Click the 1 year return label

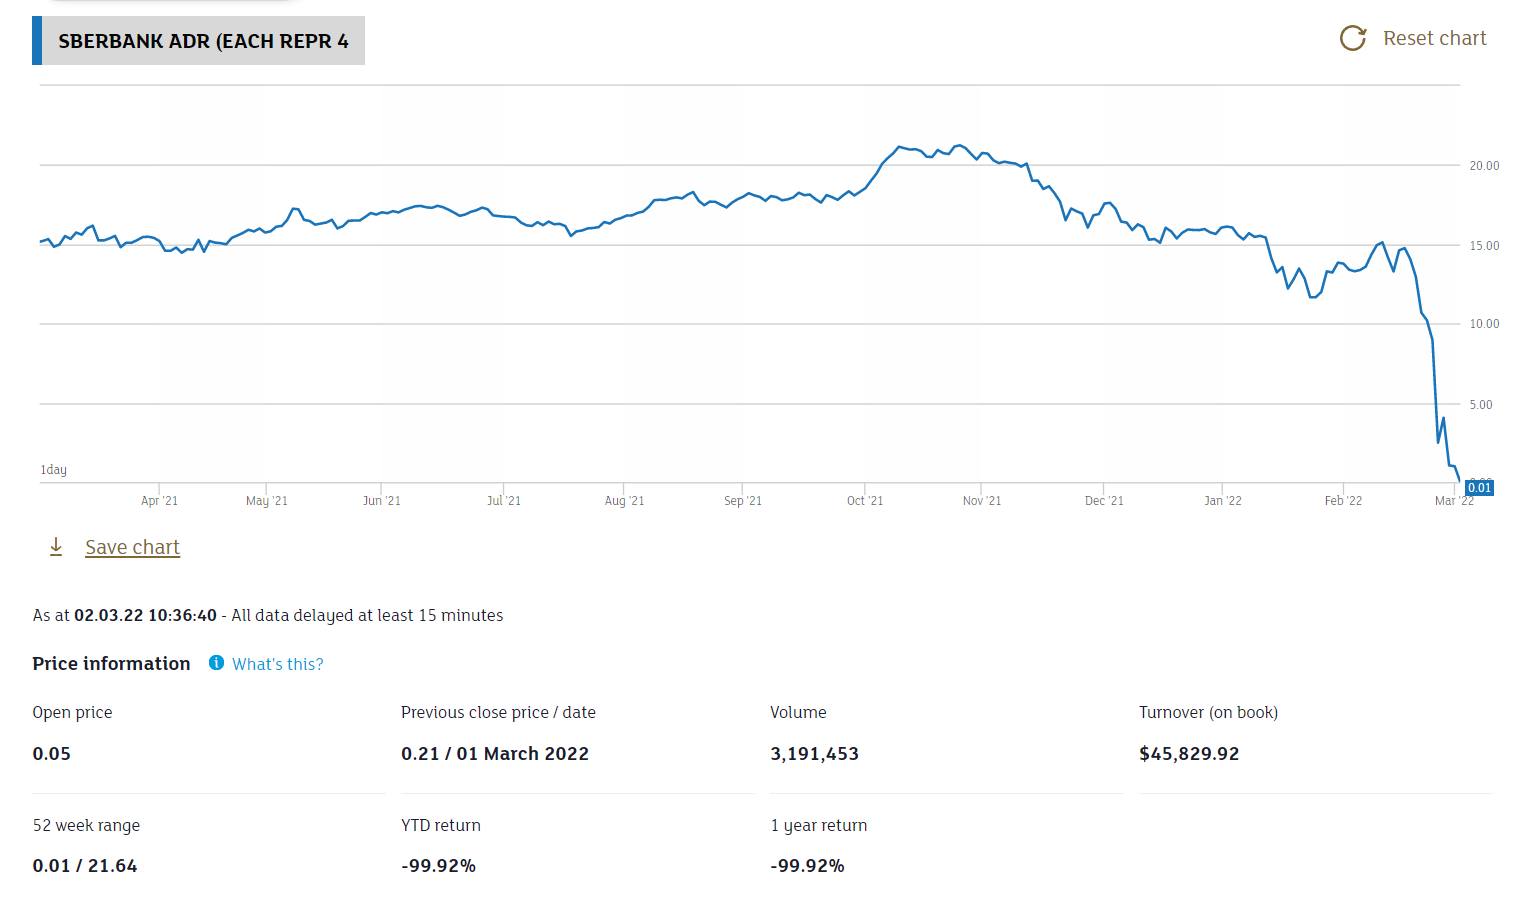(x=819, y=825)
